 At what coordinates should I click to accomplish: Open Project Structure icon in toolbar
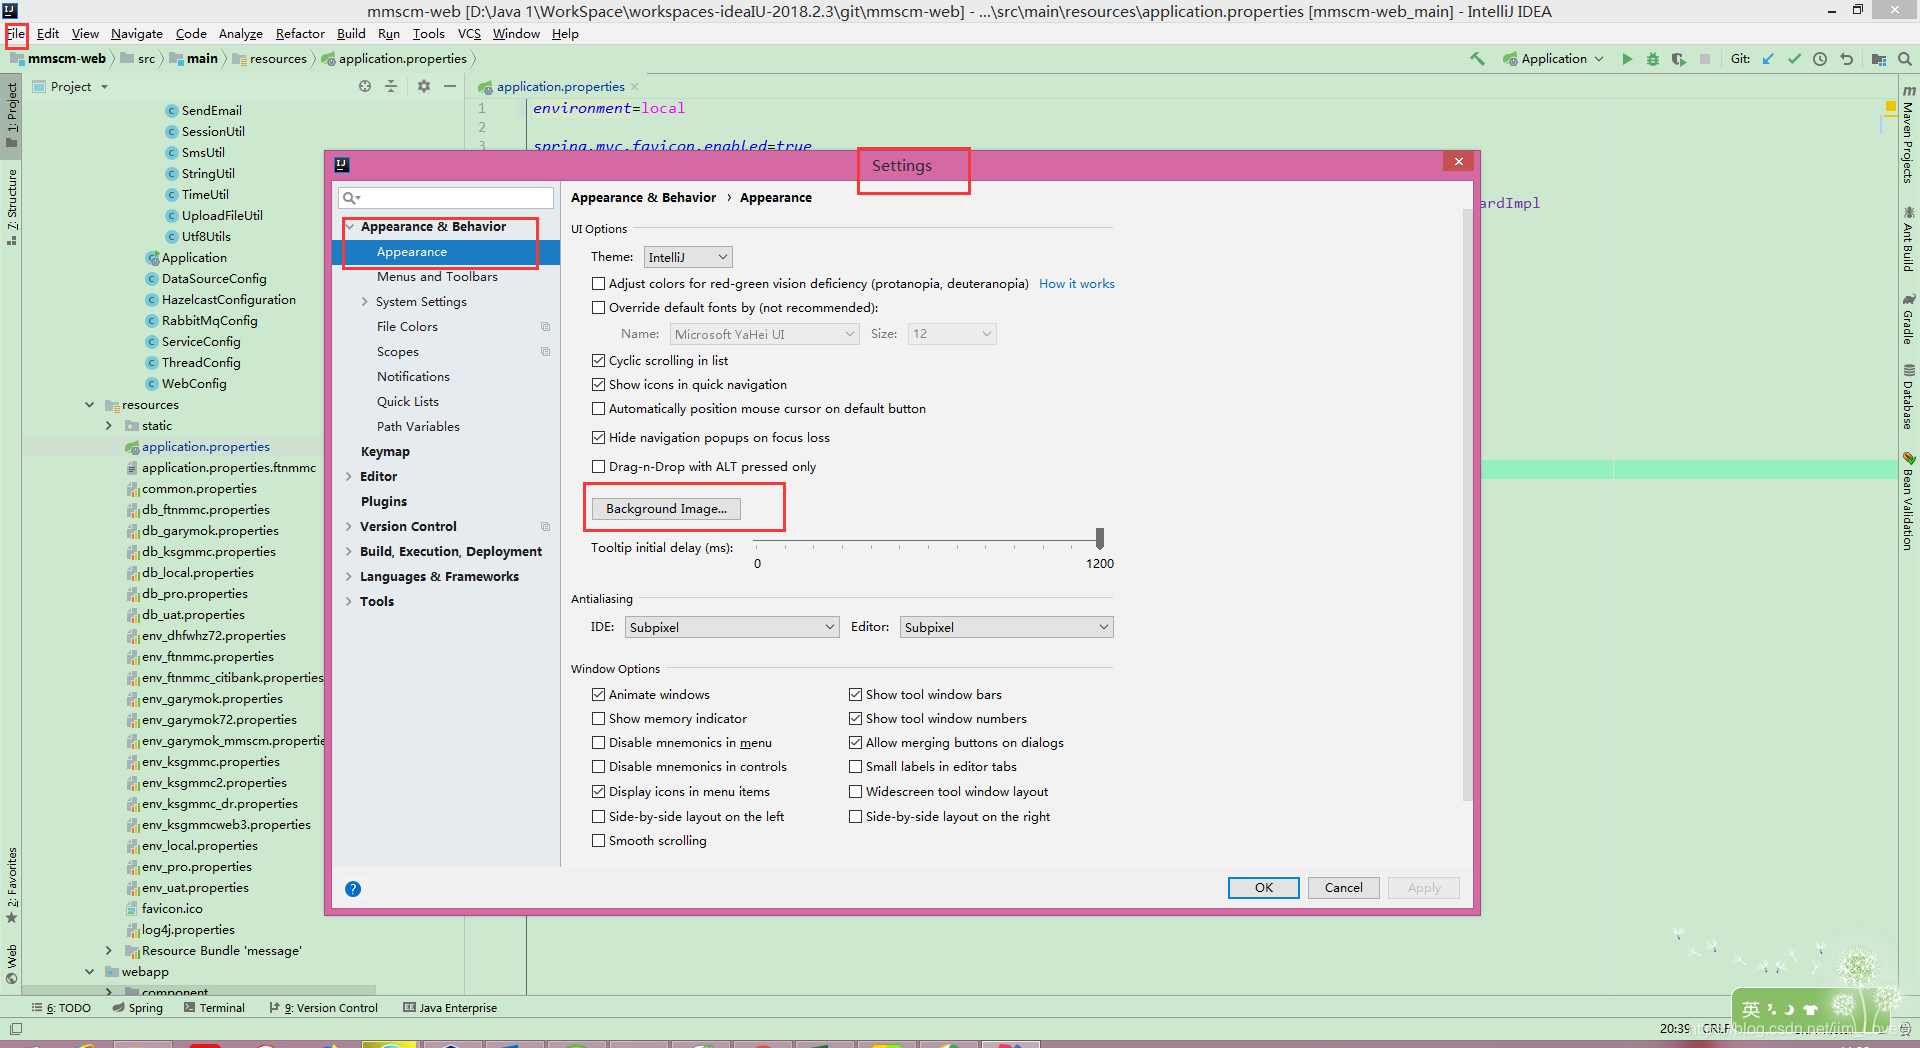pyautogui.click(x=1879, y=59)
